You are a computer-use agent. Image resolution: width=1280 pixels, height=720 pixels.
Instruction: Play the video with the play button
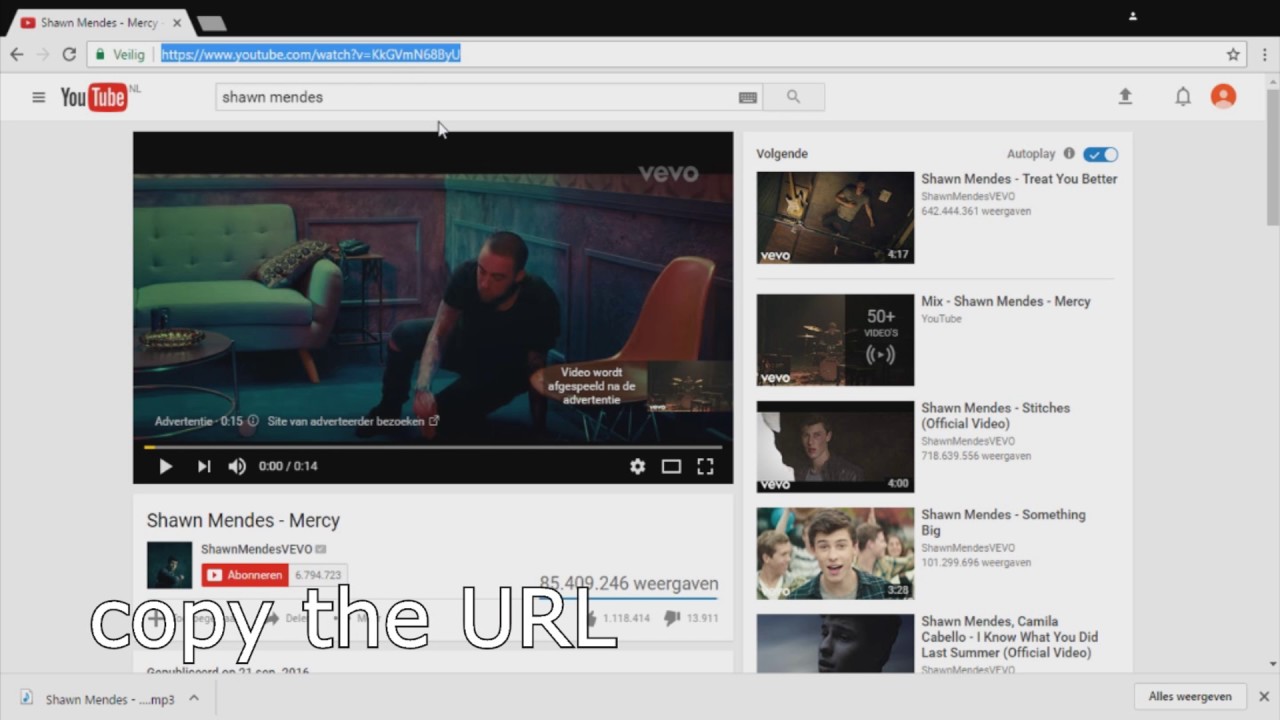click(x=166, y=466)
